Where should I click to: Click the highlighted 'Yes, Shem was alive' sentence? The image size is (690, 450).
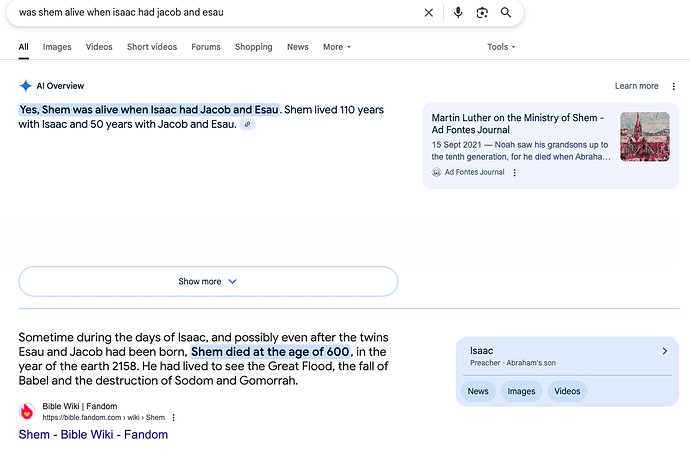pyautogui.click(x=149, y=110)
